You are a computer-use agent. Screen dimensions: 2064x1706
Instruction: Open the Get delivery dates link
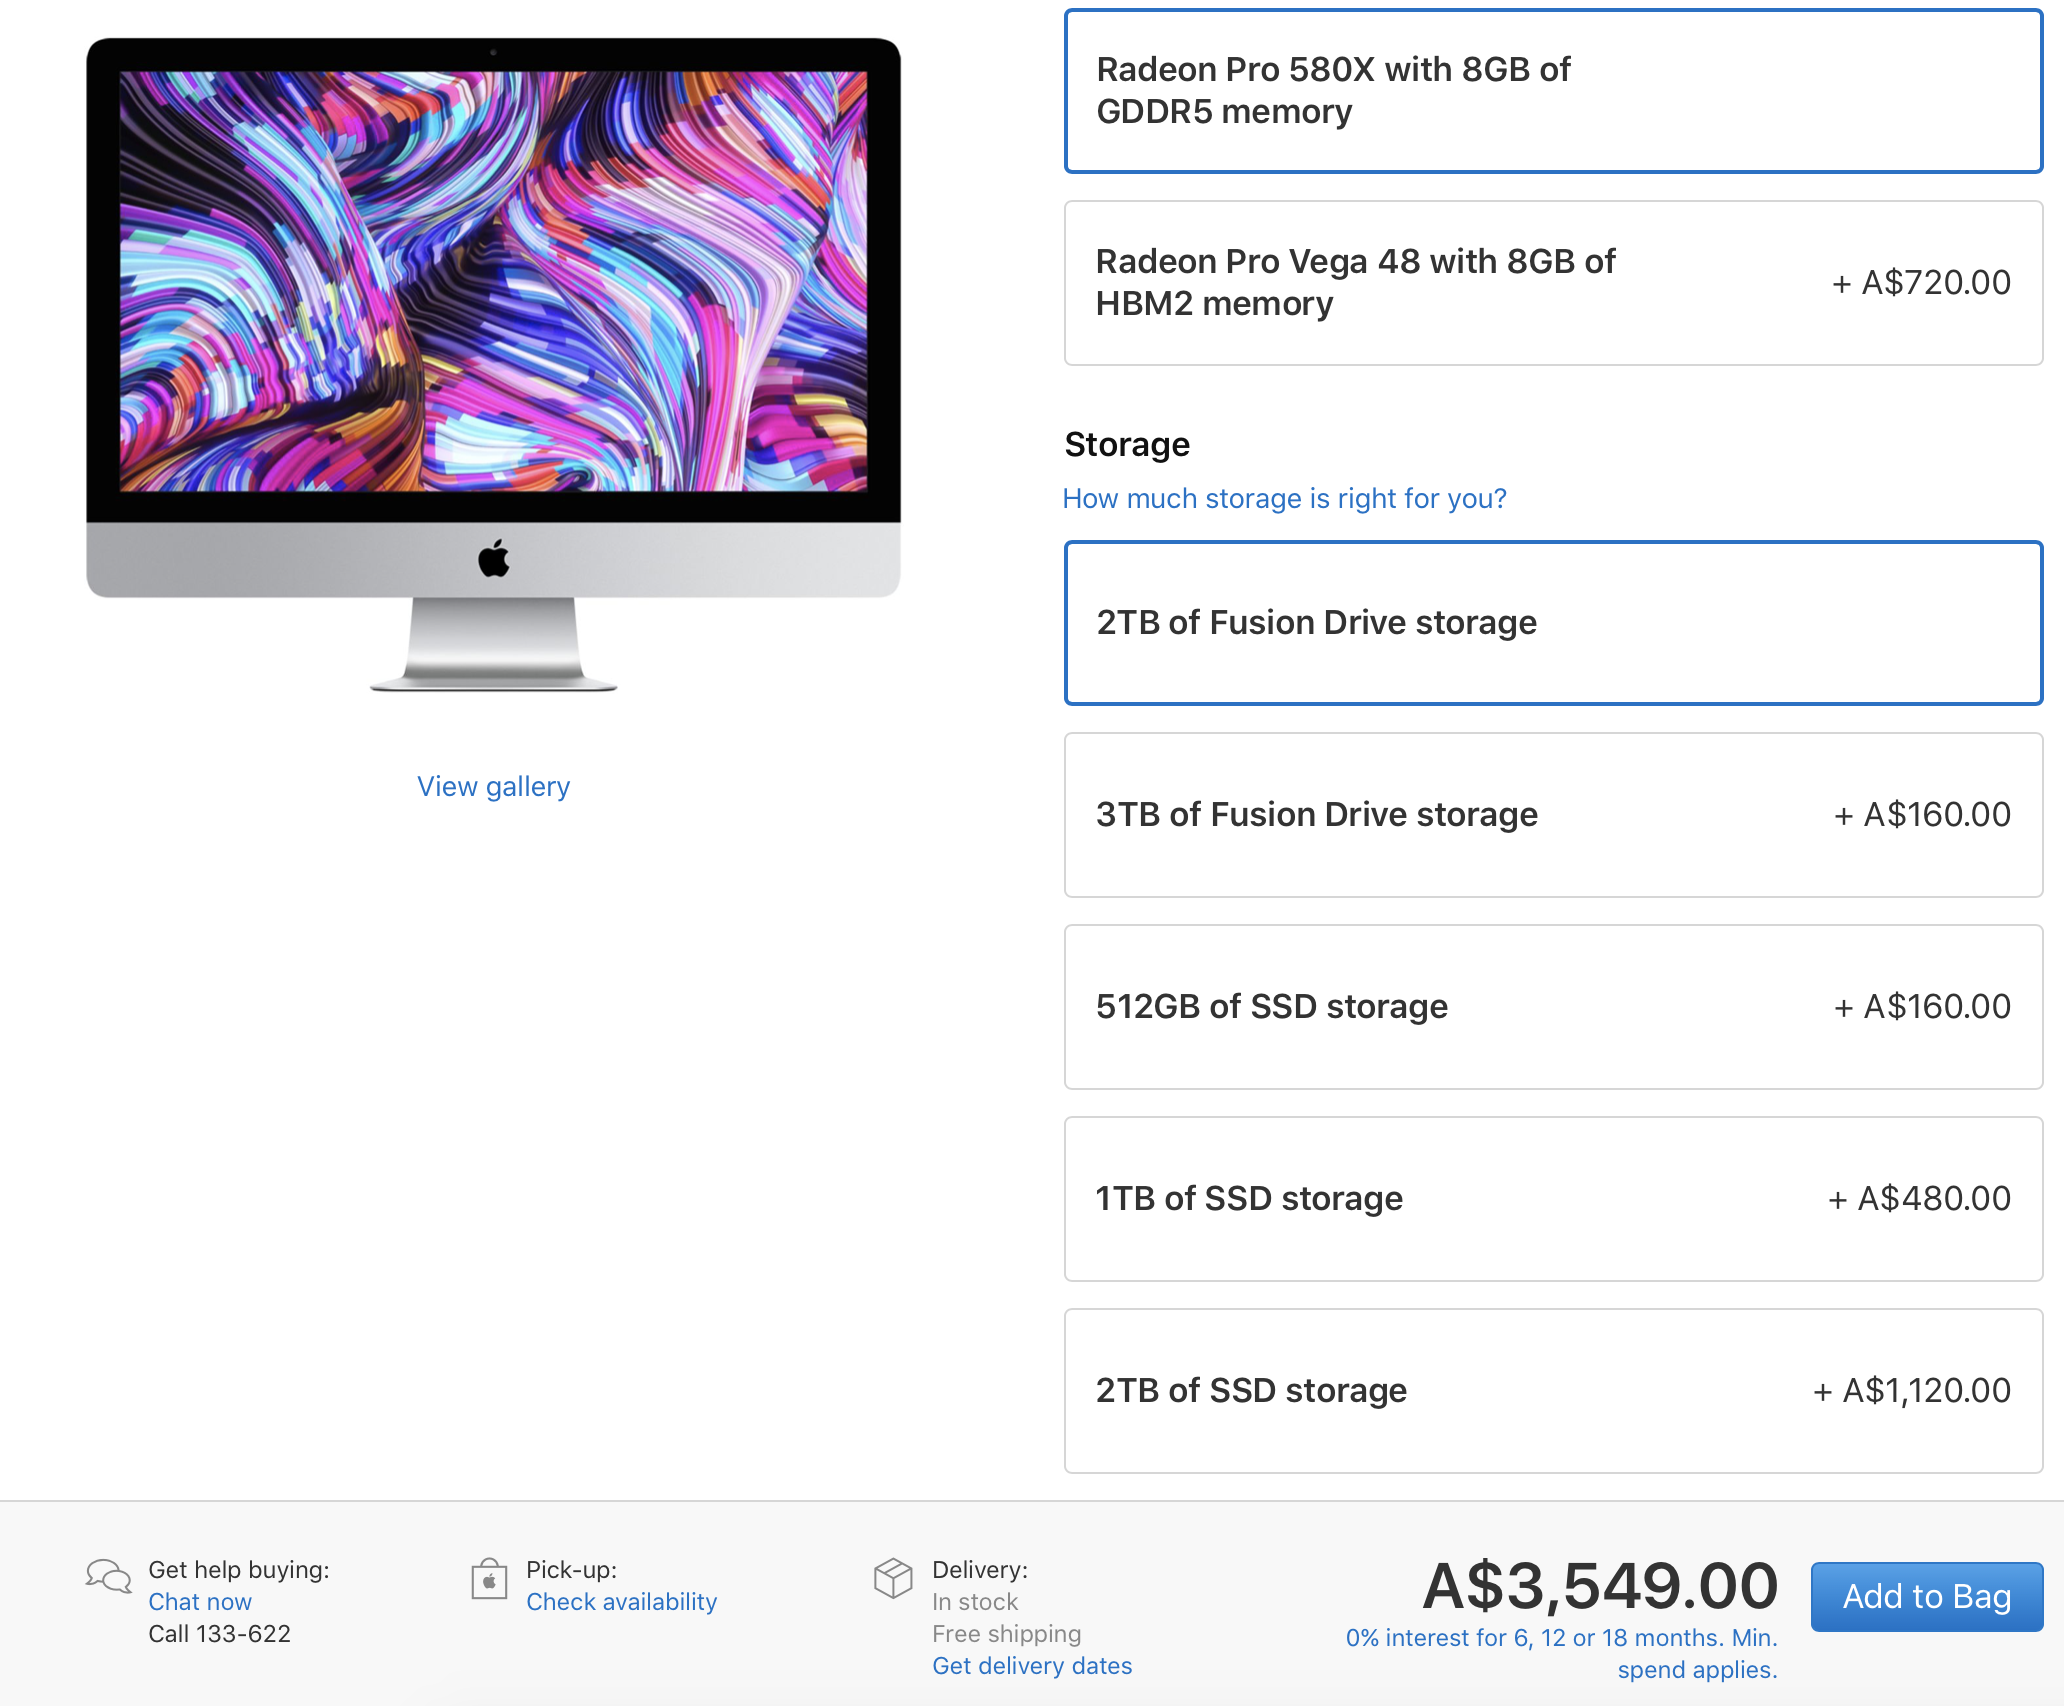(x=1032, y=1666)
